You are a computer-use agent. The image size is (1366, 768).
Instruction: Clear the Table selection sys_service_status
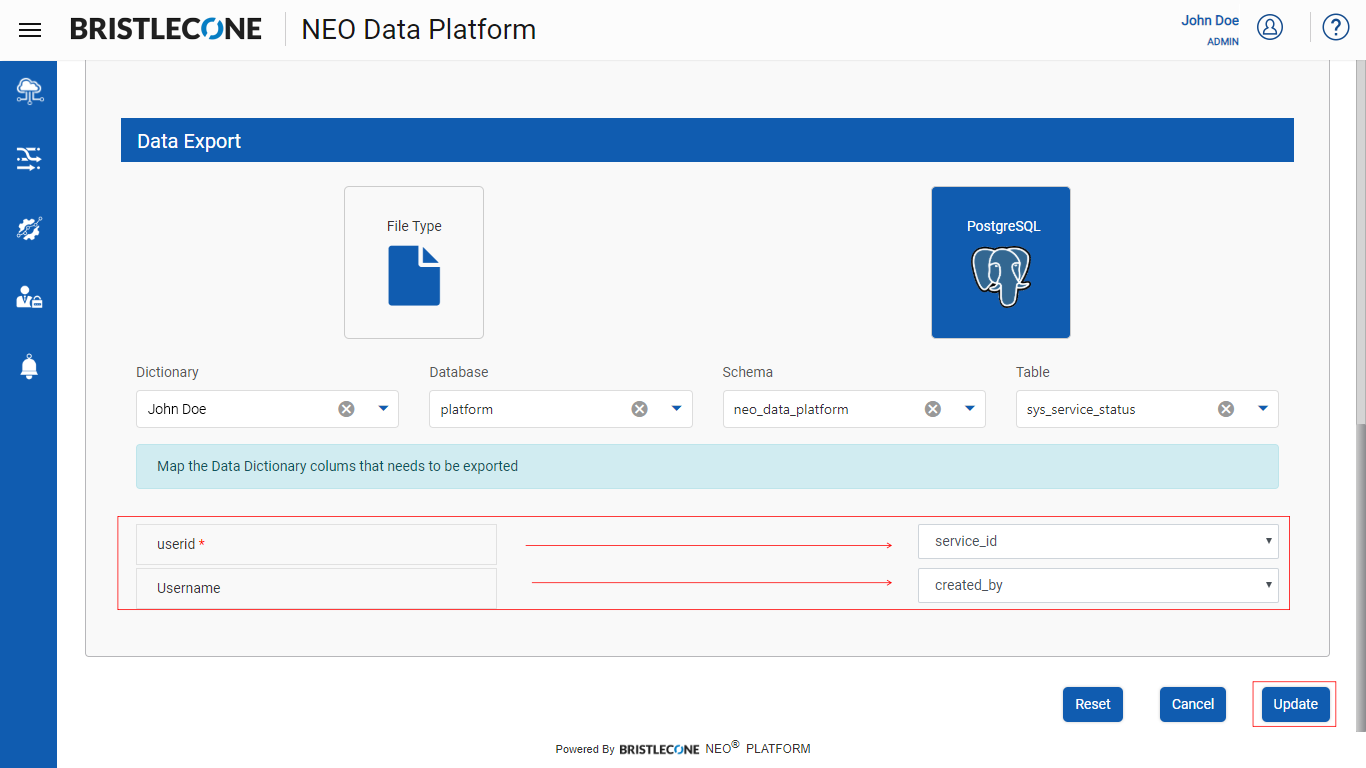(1225, 409)
